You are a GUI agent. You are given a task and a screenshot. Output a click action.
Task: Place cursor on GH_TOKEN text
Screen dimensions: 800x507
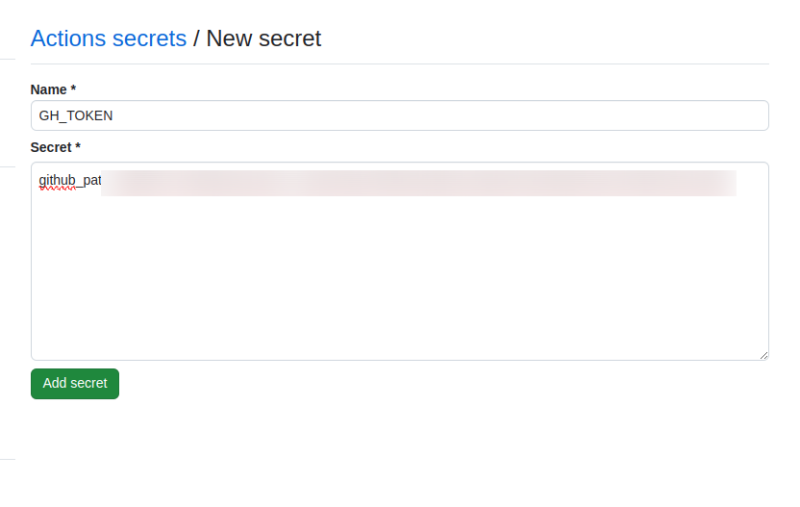[x=76, y=116]
